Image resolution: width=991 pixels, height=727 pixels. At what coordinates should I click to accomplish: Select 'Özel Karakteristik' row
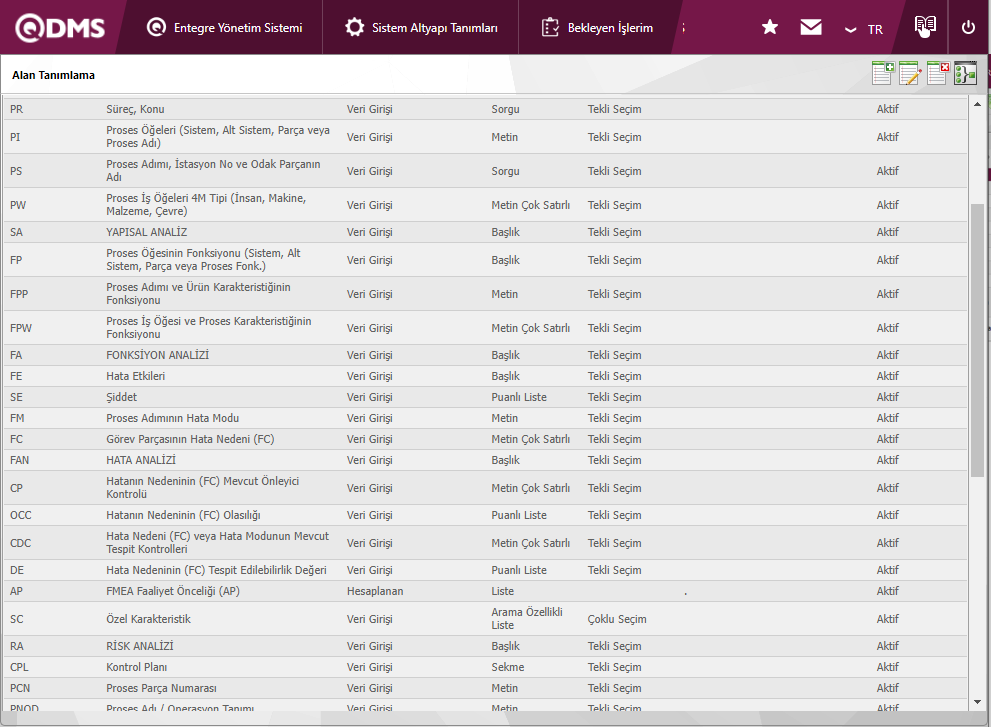(x=485, y=619)
